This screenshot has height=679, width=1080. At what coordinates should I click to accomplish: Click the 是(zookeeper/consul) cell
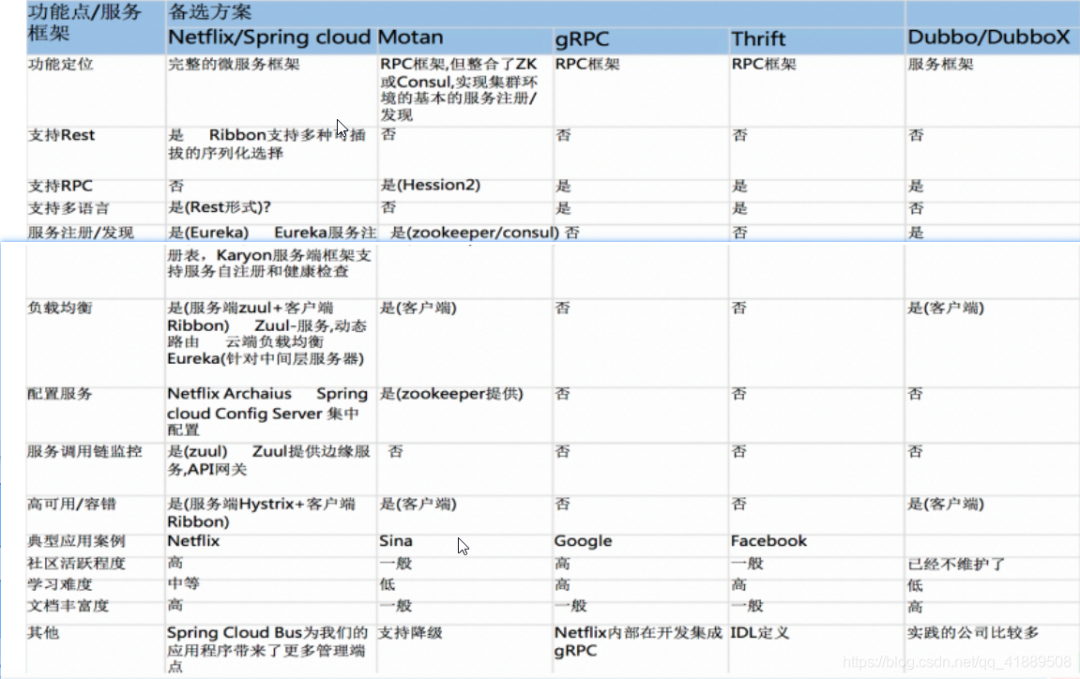(475, 233)
